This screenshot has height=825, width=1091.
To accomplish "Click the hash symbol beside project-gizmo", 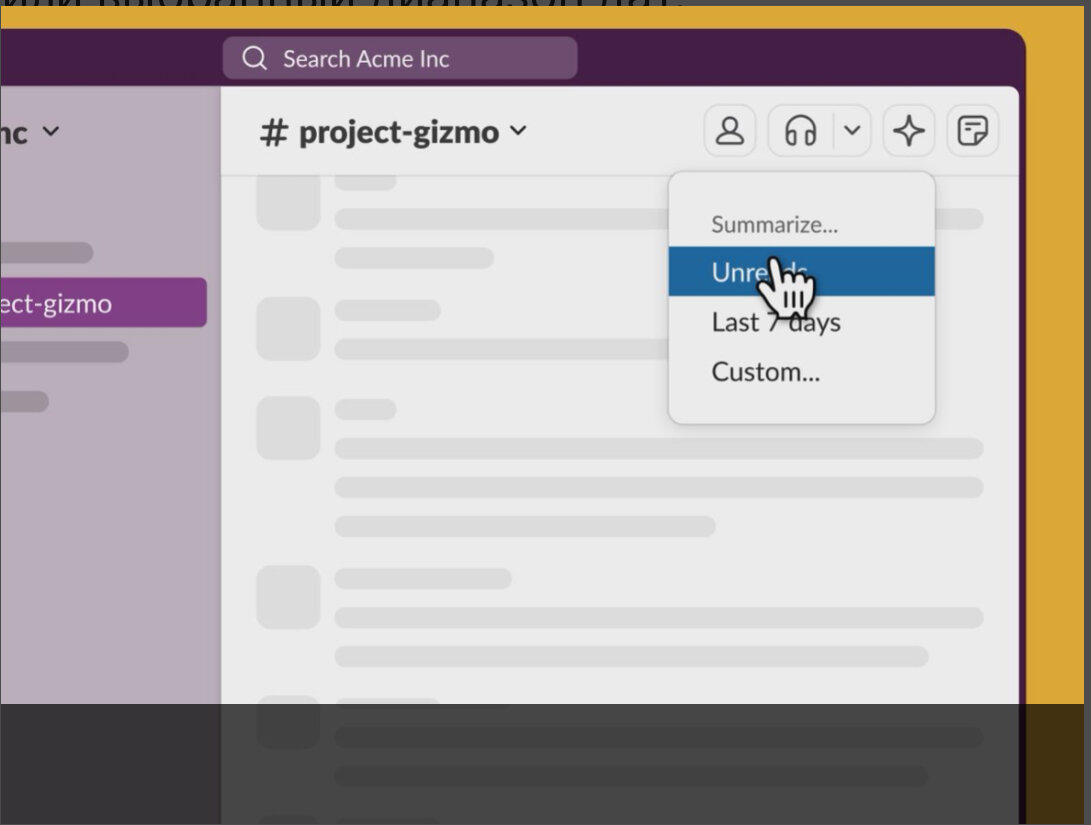I will 273,132.
